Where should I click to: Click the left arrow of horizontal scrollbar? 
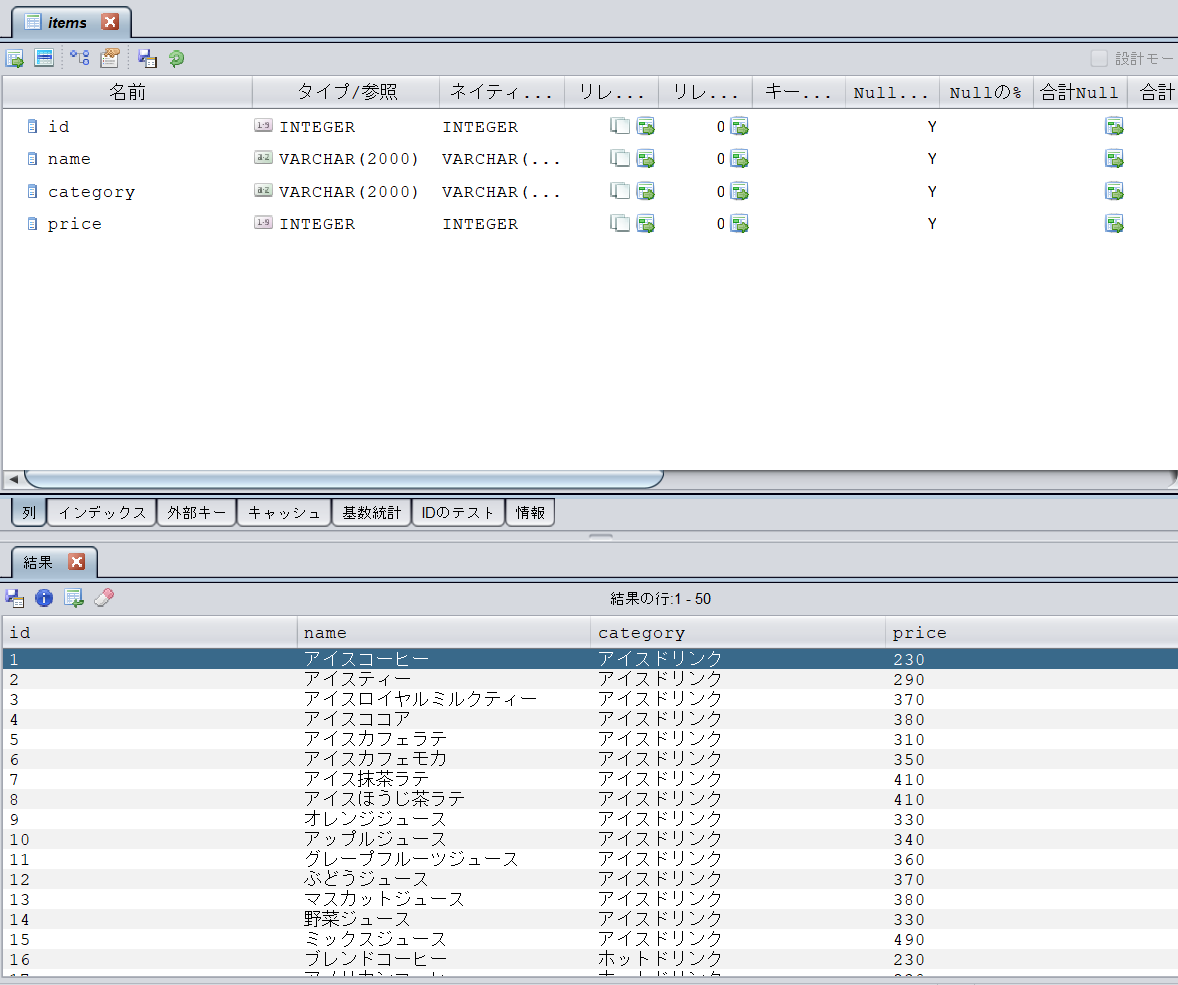pos(13,479)
